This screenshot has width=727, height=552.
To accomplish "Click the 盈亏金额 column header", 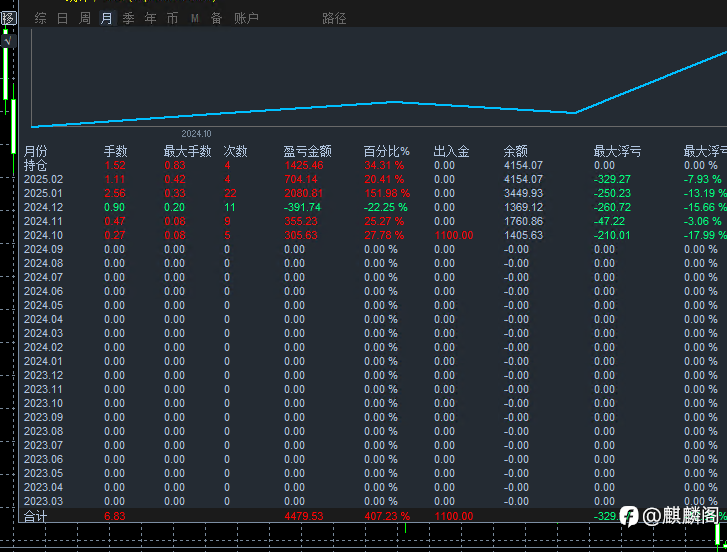I will click(307, 151).
